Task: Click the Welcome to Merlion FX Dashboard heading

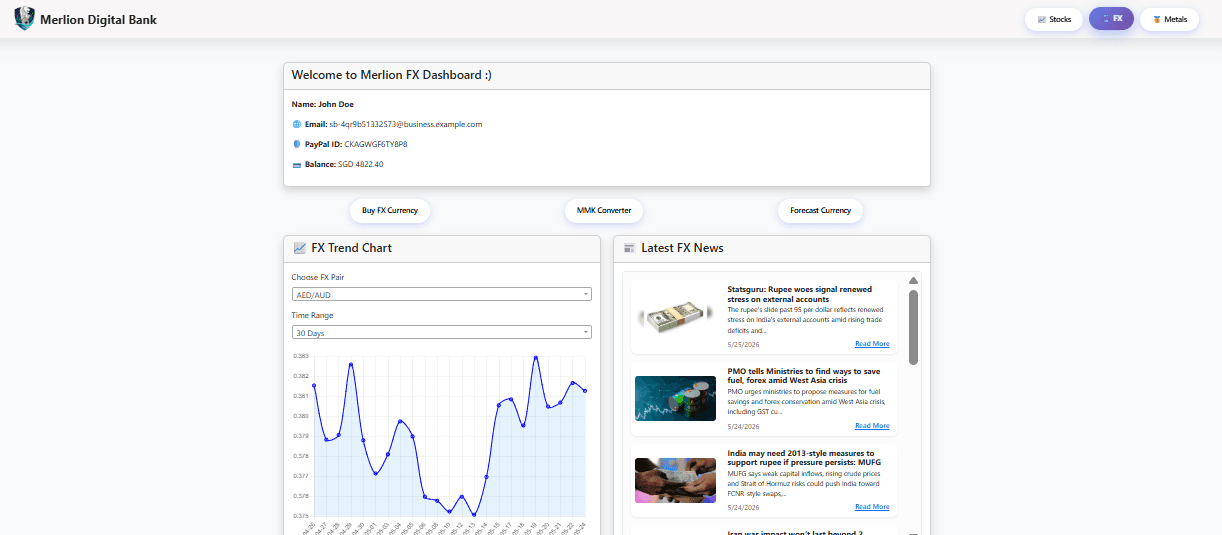Action: [x=391, y=75]
